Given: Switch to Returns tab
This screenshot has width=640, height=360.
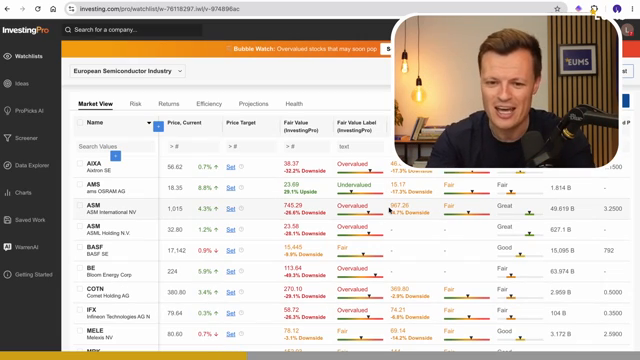Looking at the screenshot, I should [169, 104].
